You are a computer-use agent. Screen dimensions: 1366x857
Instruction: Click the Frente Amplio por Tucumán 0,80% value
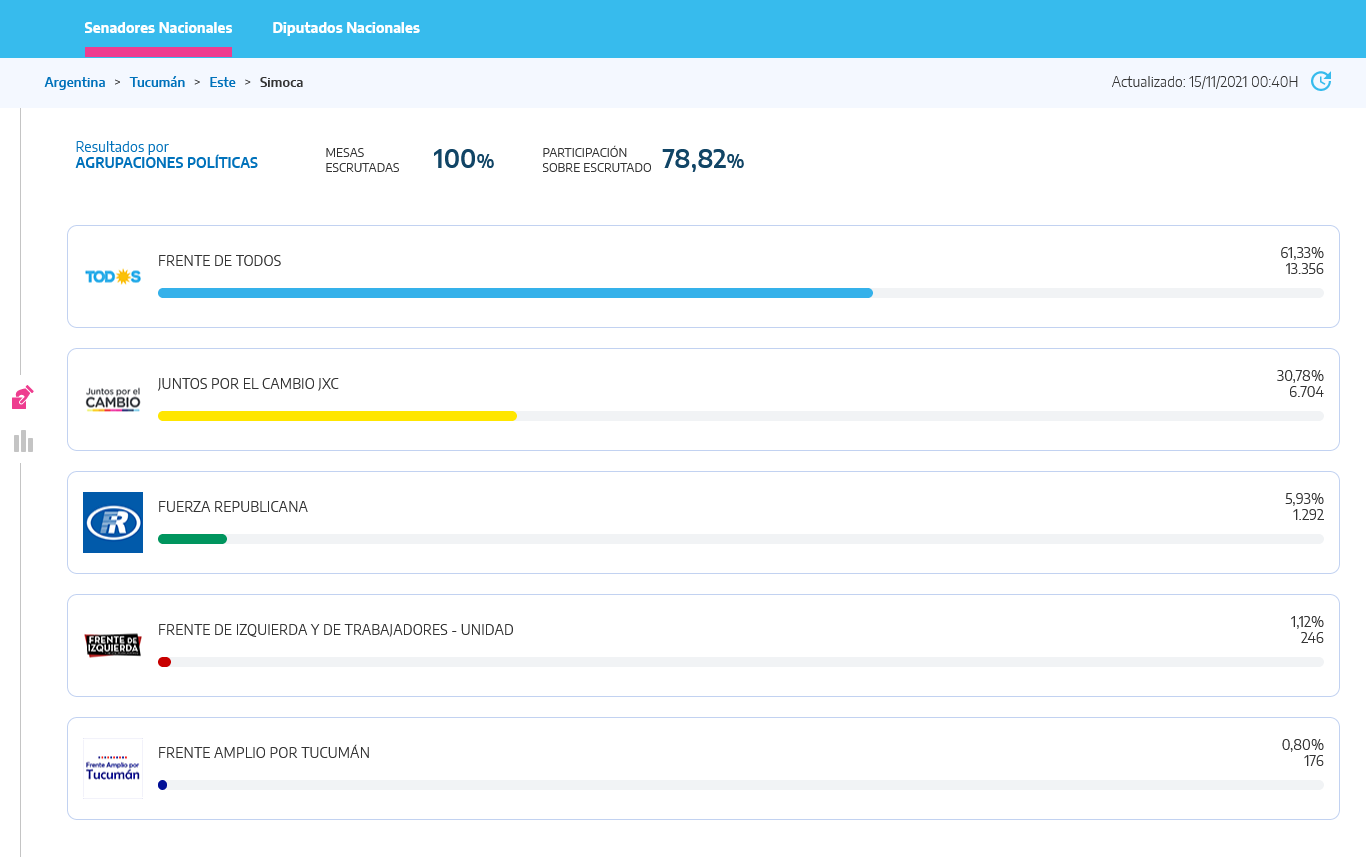(1302, 745)
